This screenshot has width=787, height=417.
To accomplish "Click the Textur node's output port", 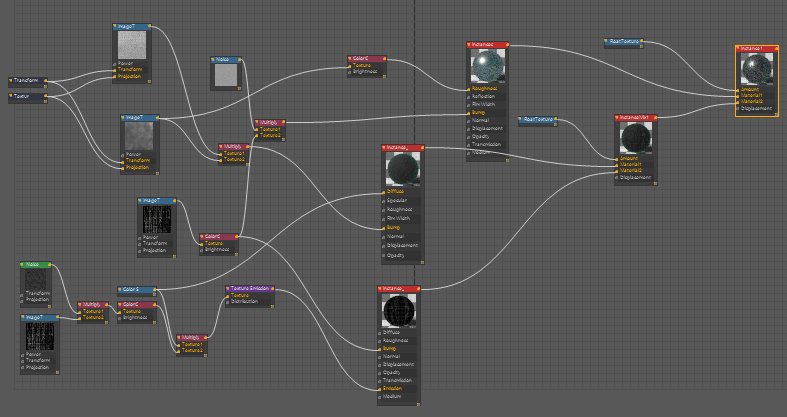I will click(47, 95).
